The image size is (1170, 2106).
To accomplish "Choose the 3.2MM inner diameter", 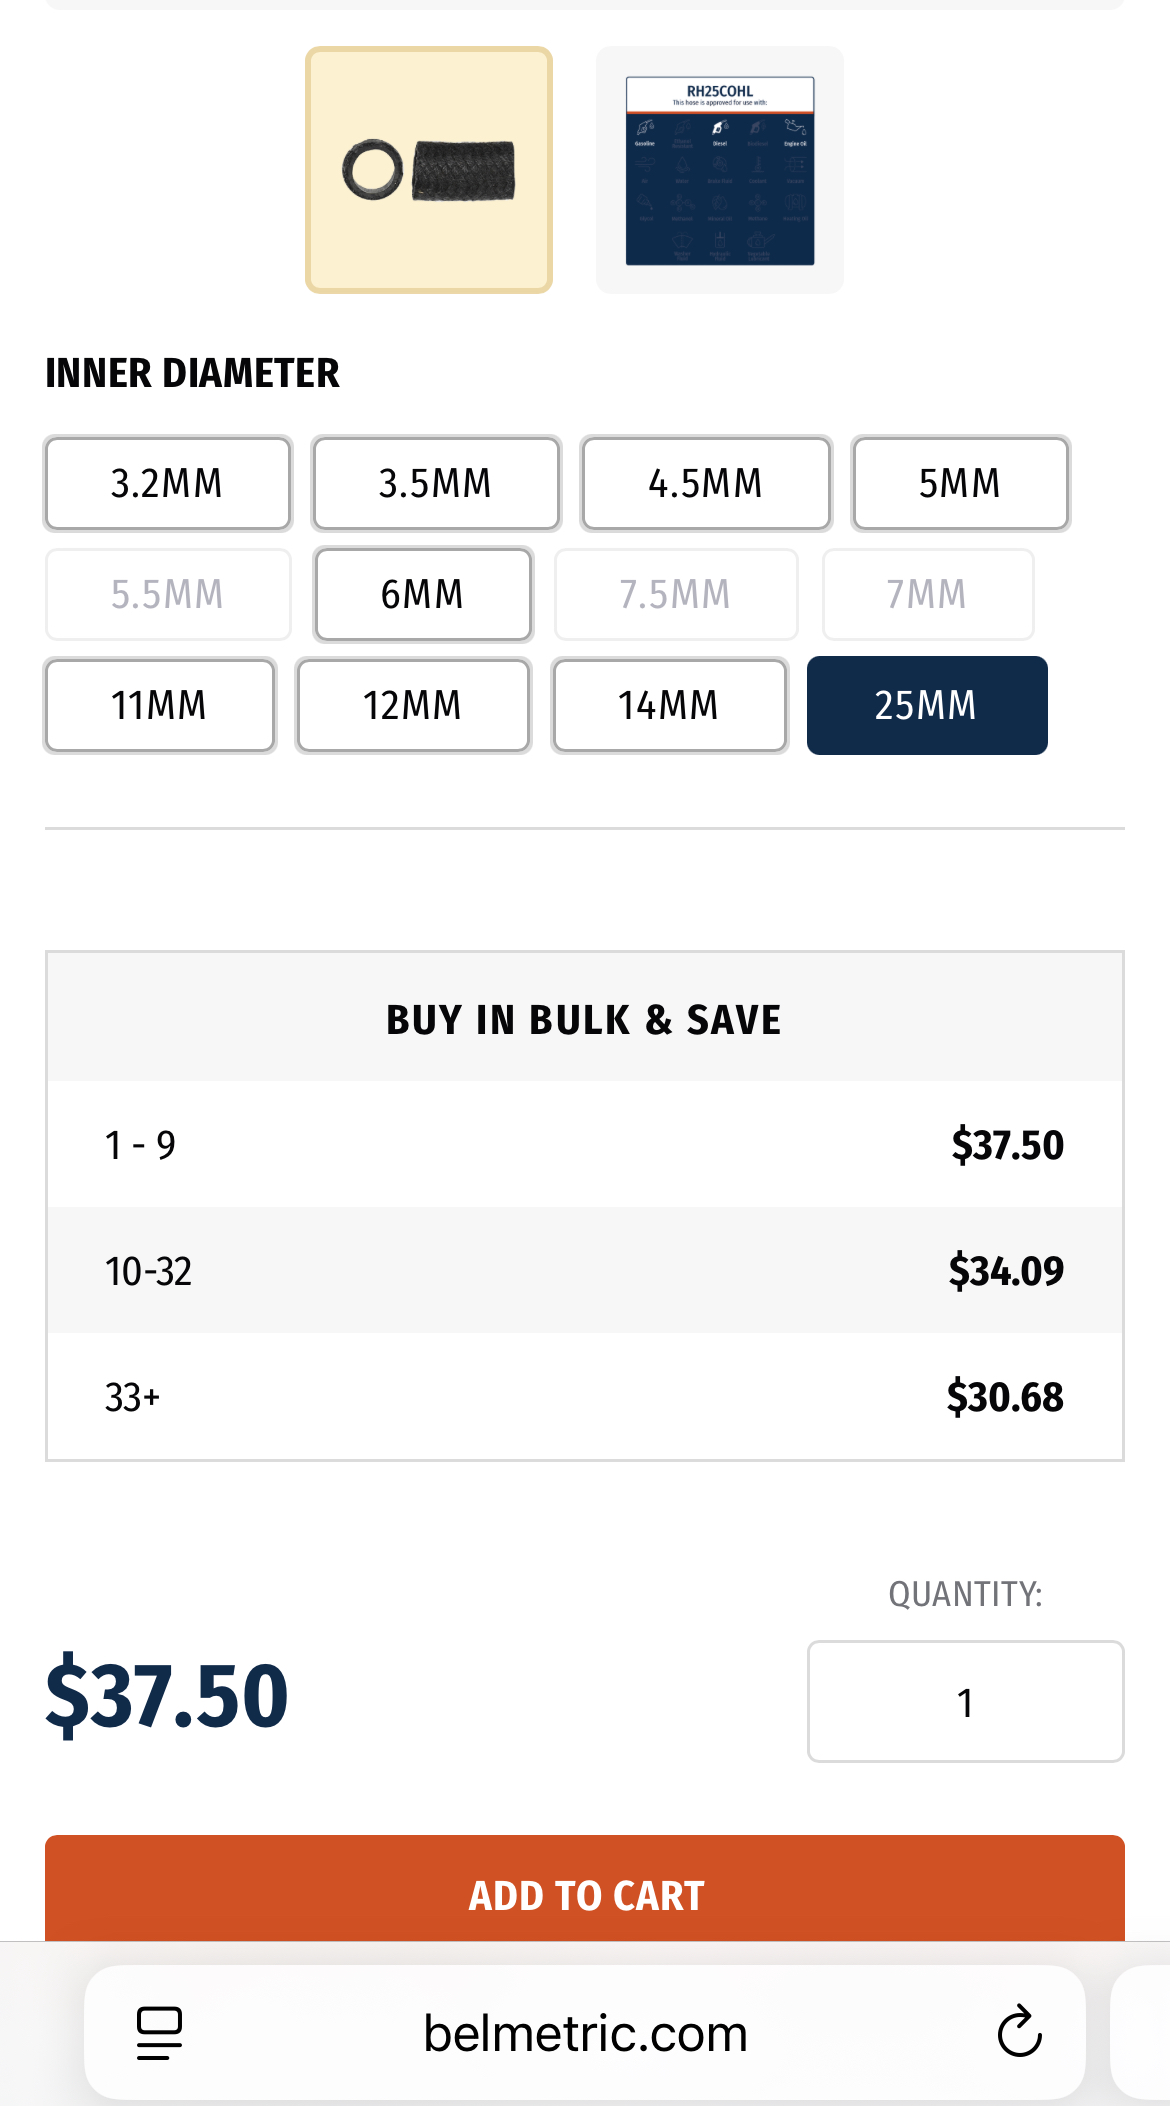I will [x=168, y=484].
